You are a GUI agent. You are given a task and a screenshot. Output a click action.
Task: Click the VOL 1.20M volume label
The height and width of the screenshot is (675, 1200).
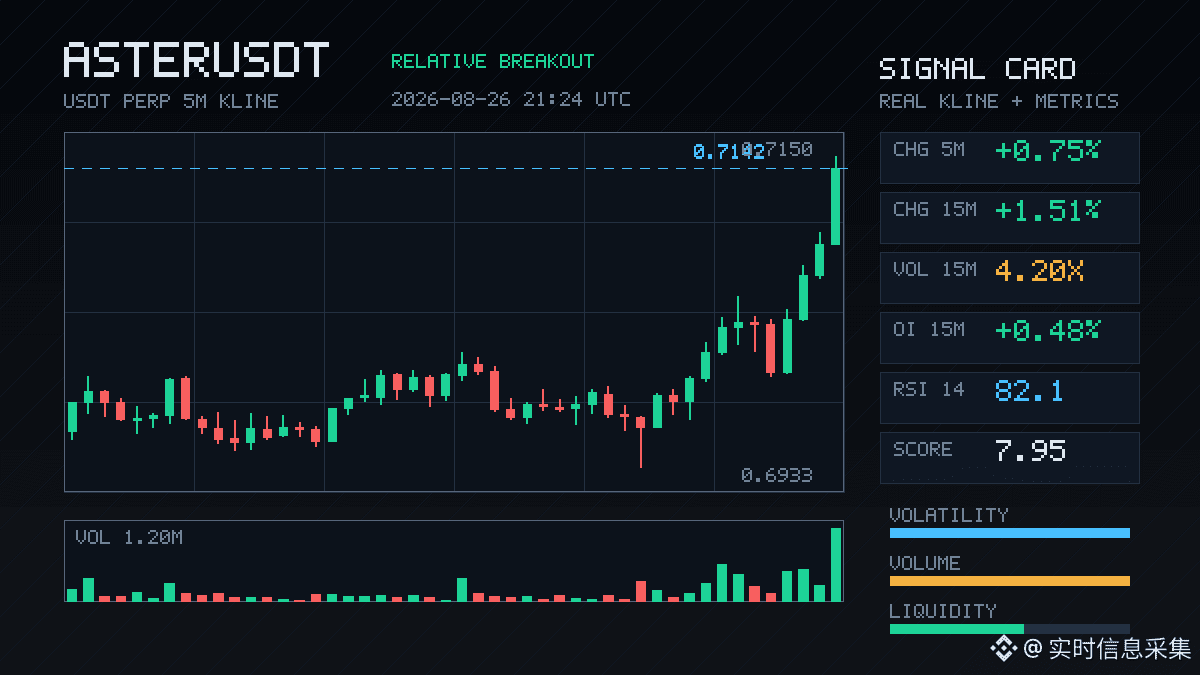point(129,537)
